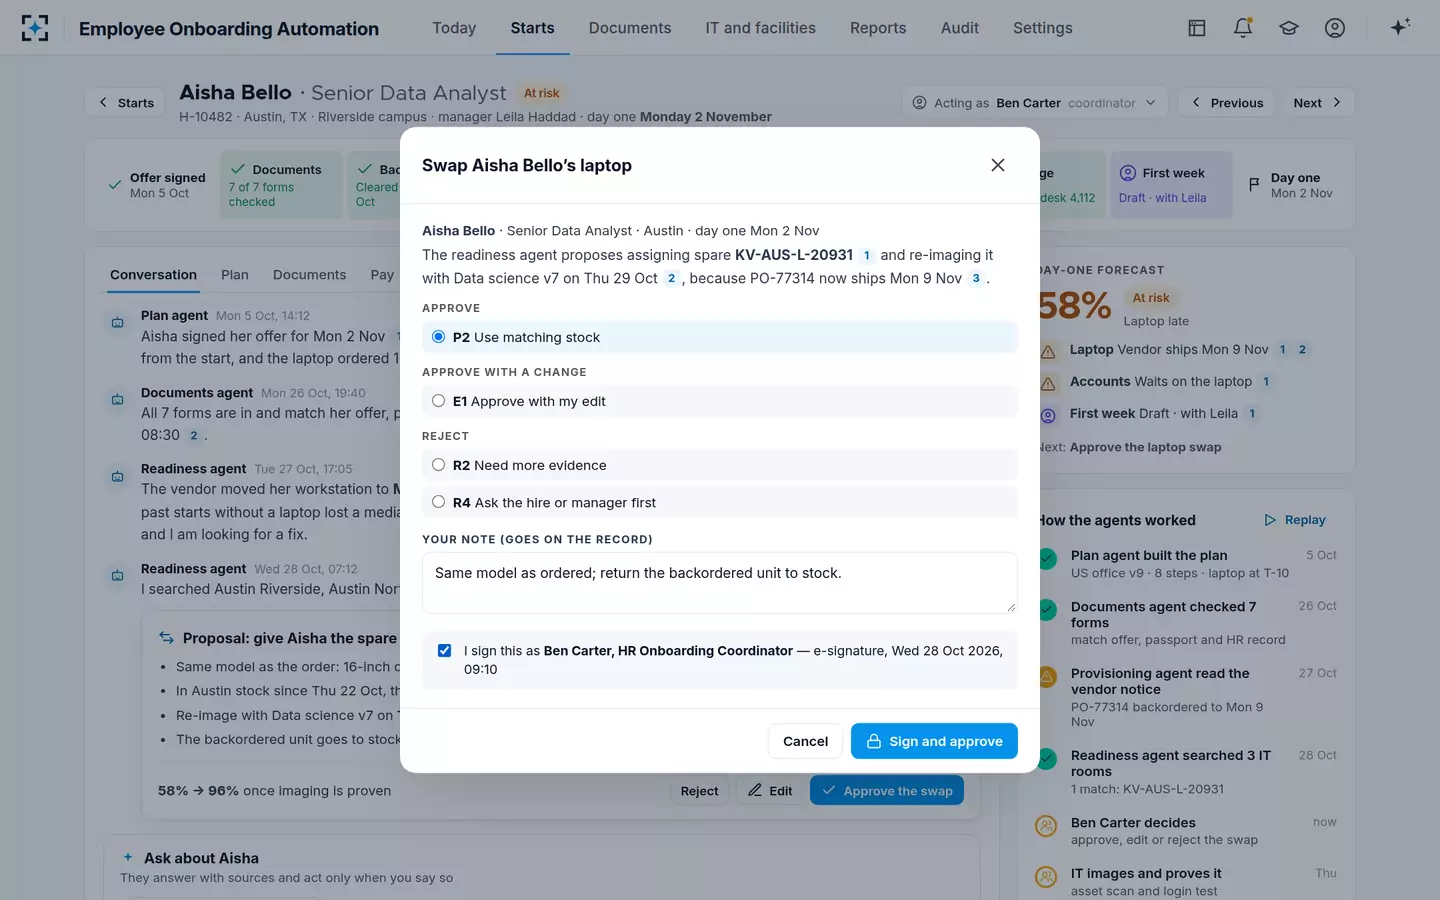Screen dimensions: 1440x900
Task: Reject the proposal behind the dialog
Action: (x=699, y=791)
